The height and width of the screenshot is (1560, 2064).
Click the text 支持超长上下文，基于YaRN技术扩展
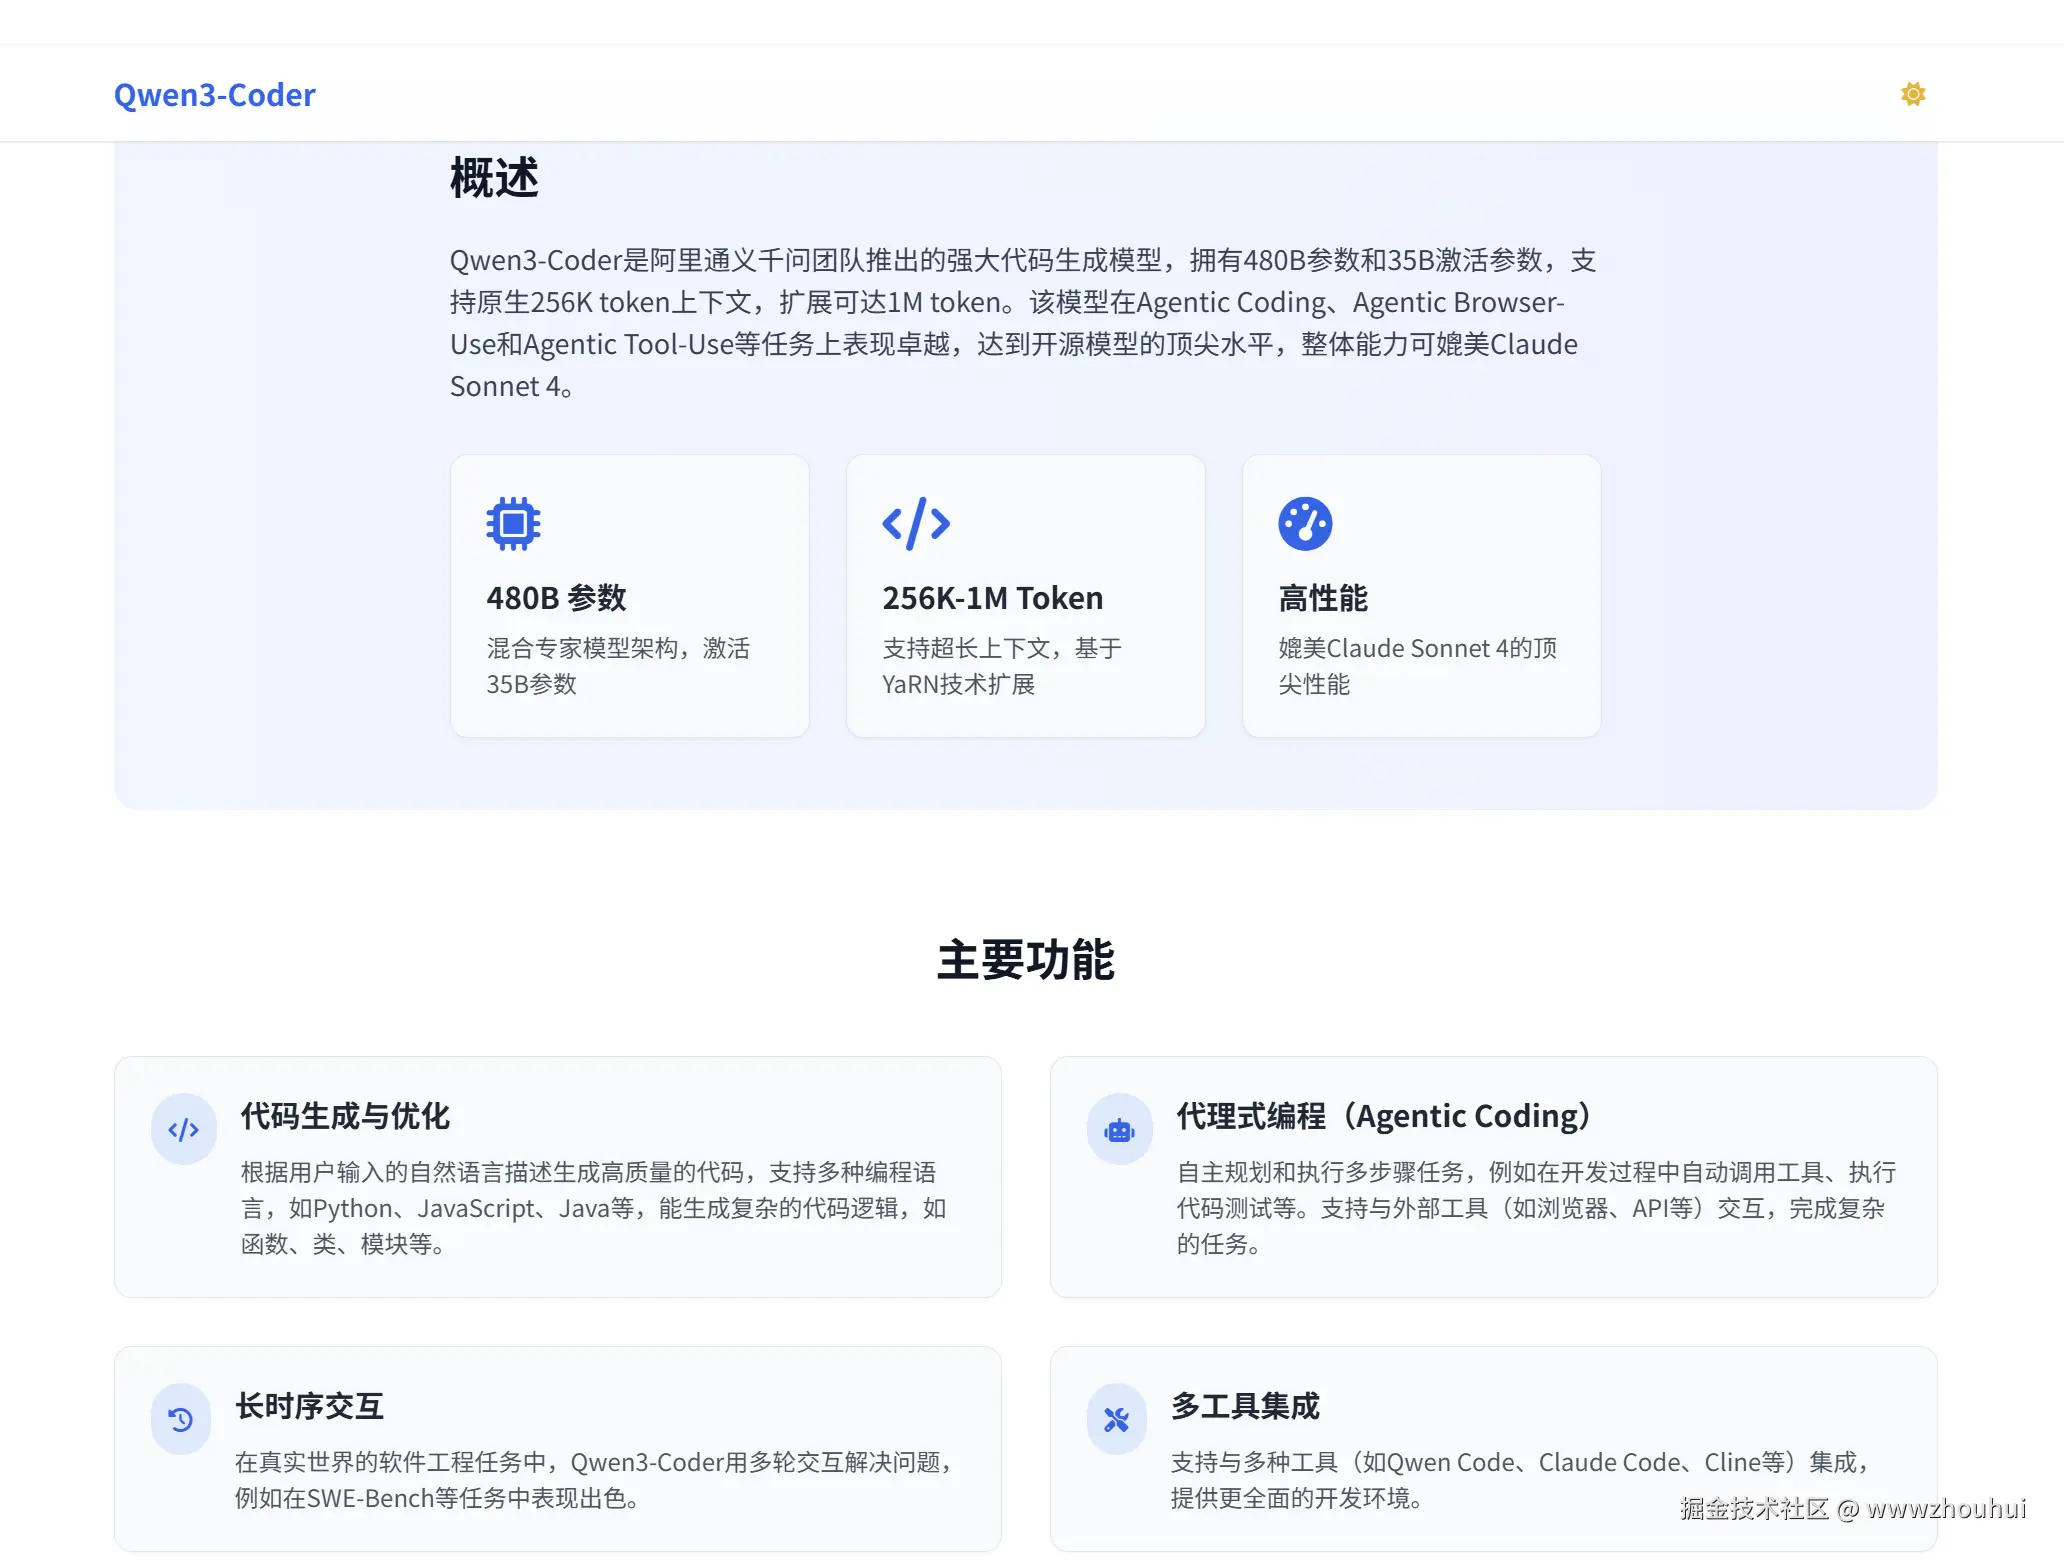click(x=1002, y=666)
